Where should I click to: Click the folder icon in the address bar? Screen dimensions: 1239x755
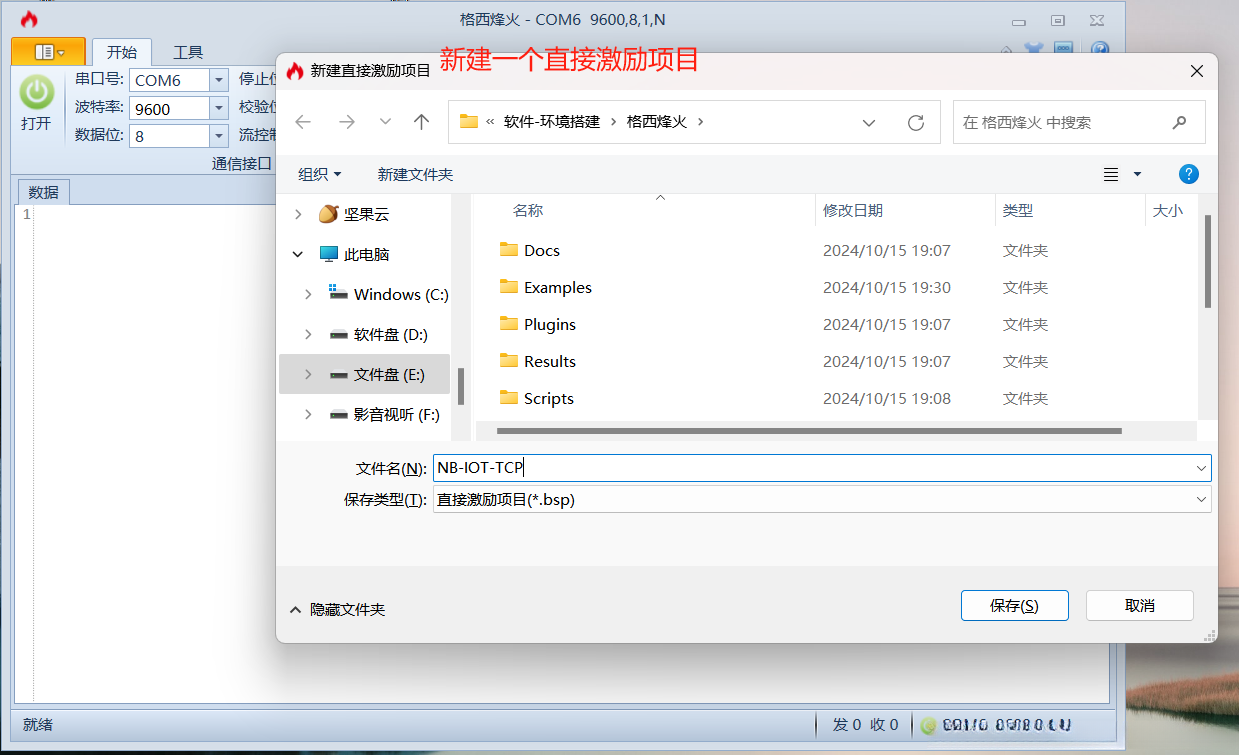coord(468,121)
